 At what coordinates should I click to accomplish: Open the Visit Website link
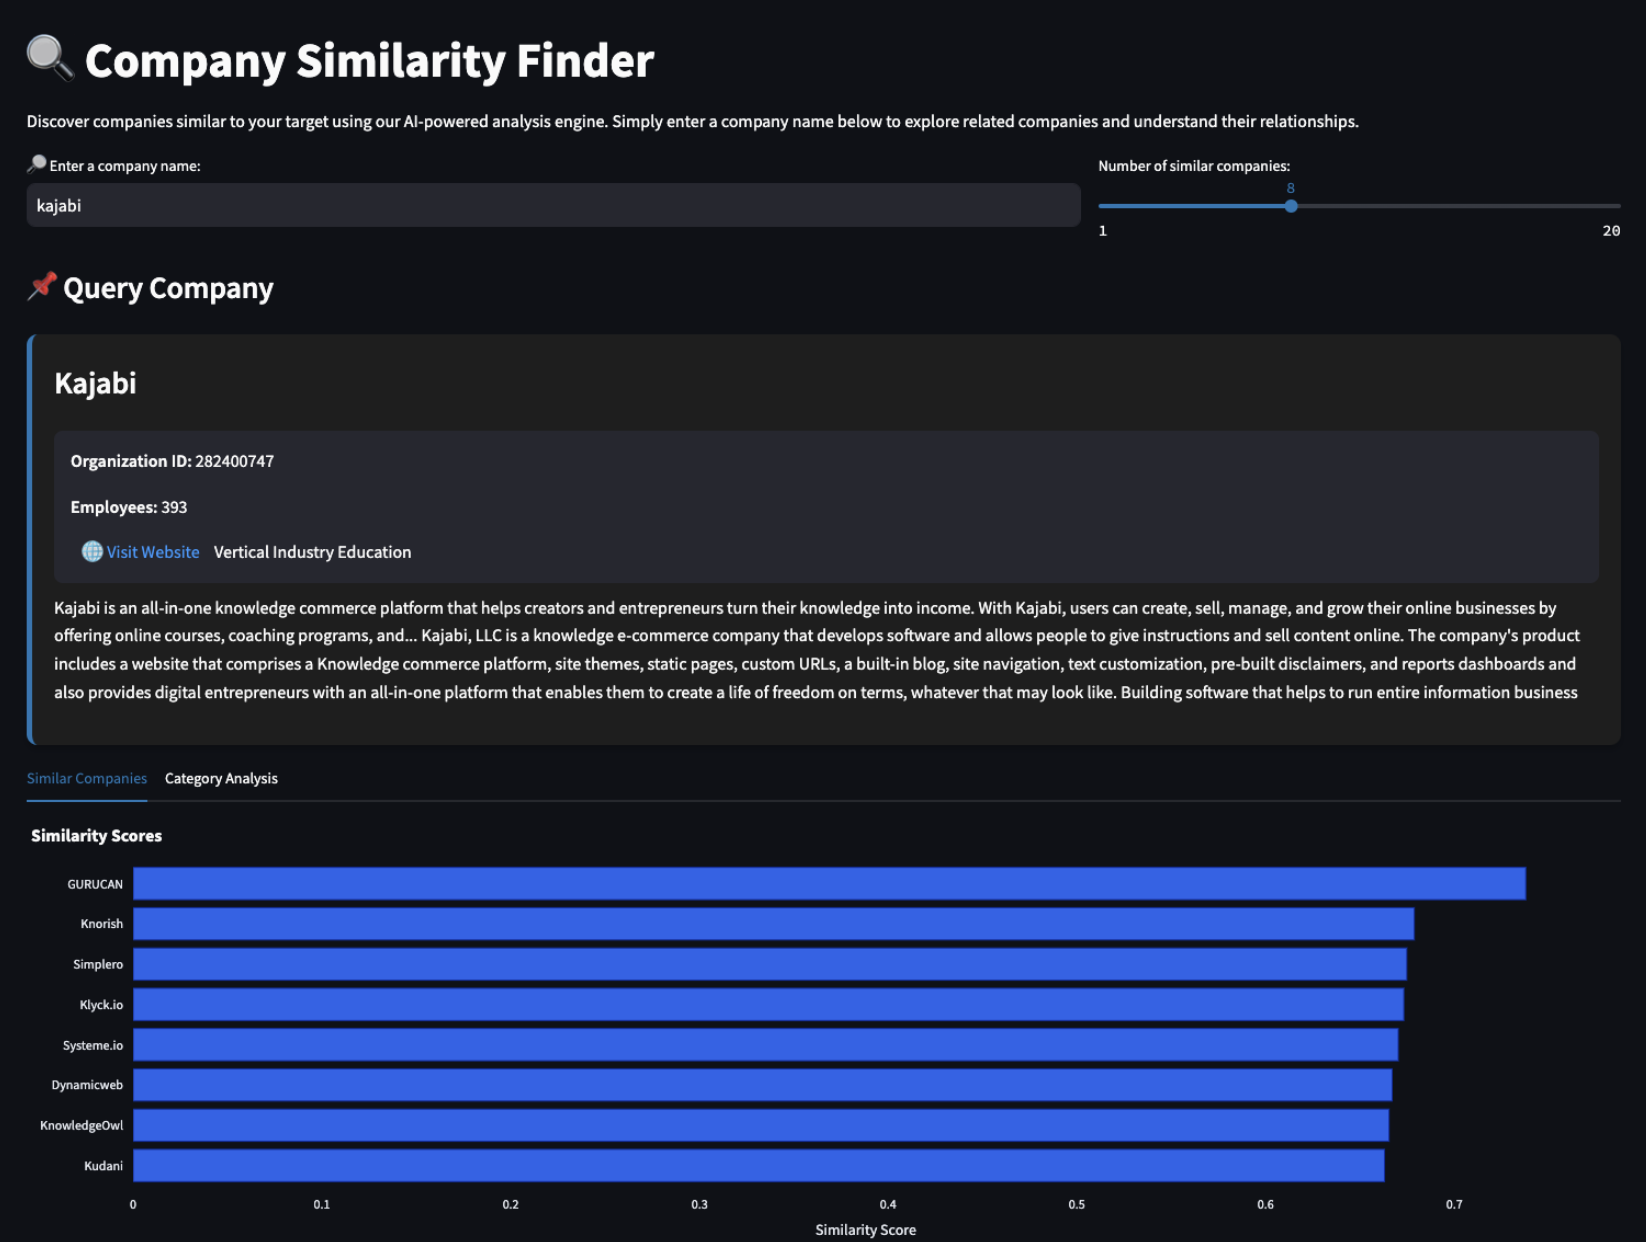tap(153, 552)
